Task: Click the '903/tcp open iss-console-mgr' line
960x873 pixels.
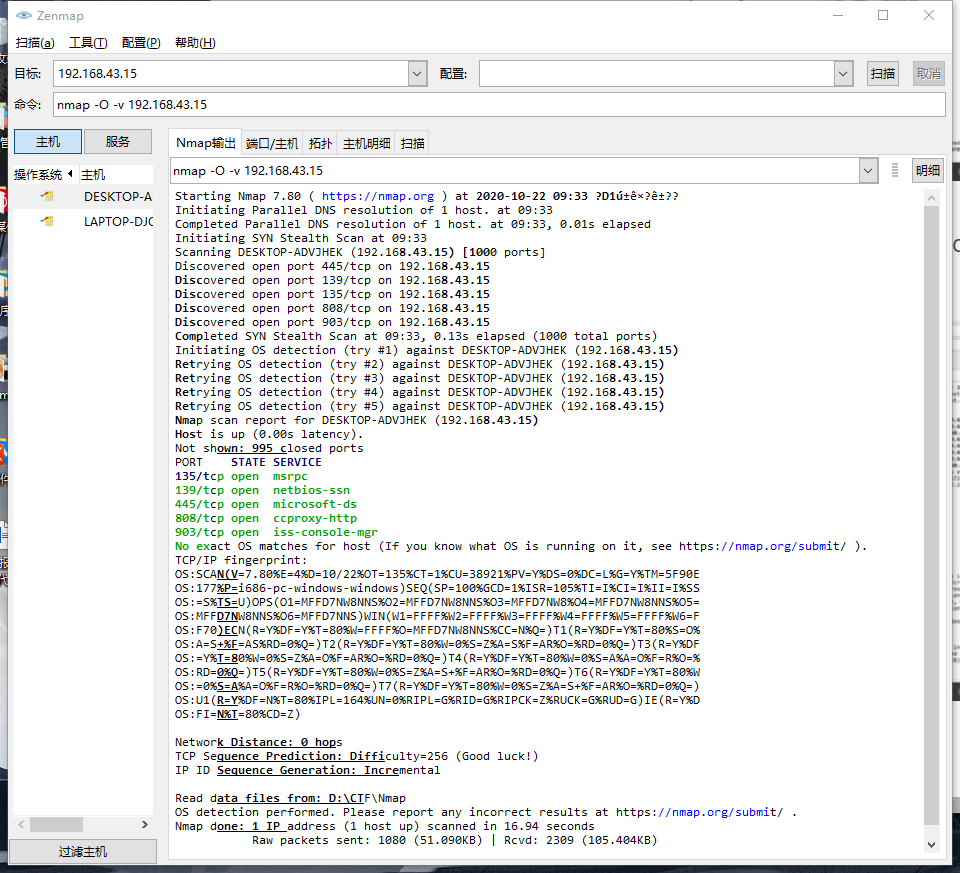Action: [x=276, y=532]
